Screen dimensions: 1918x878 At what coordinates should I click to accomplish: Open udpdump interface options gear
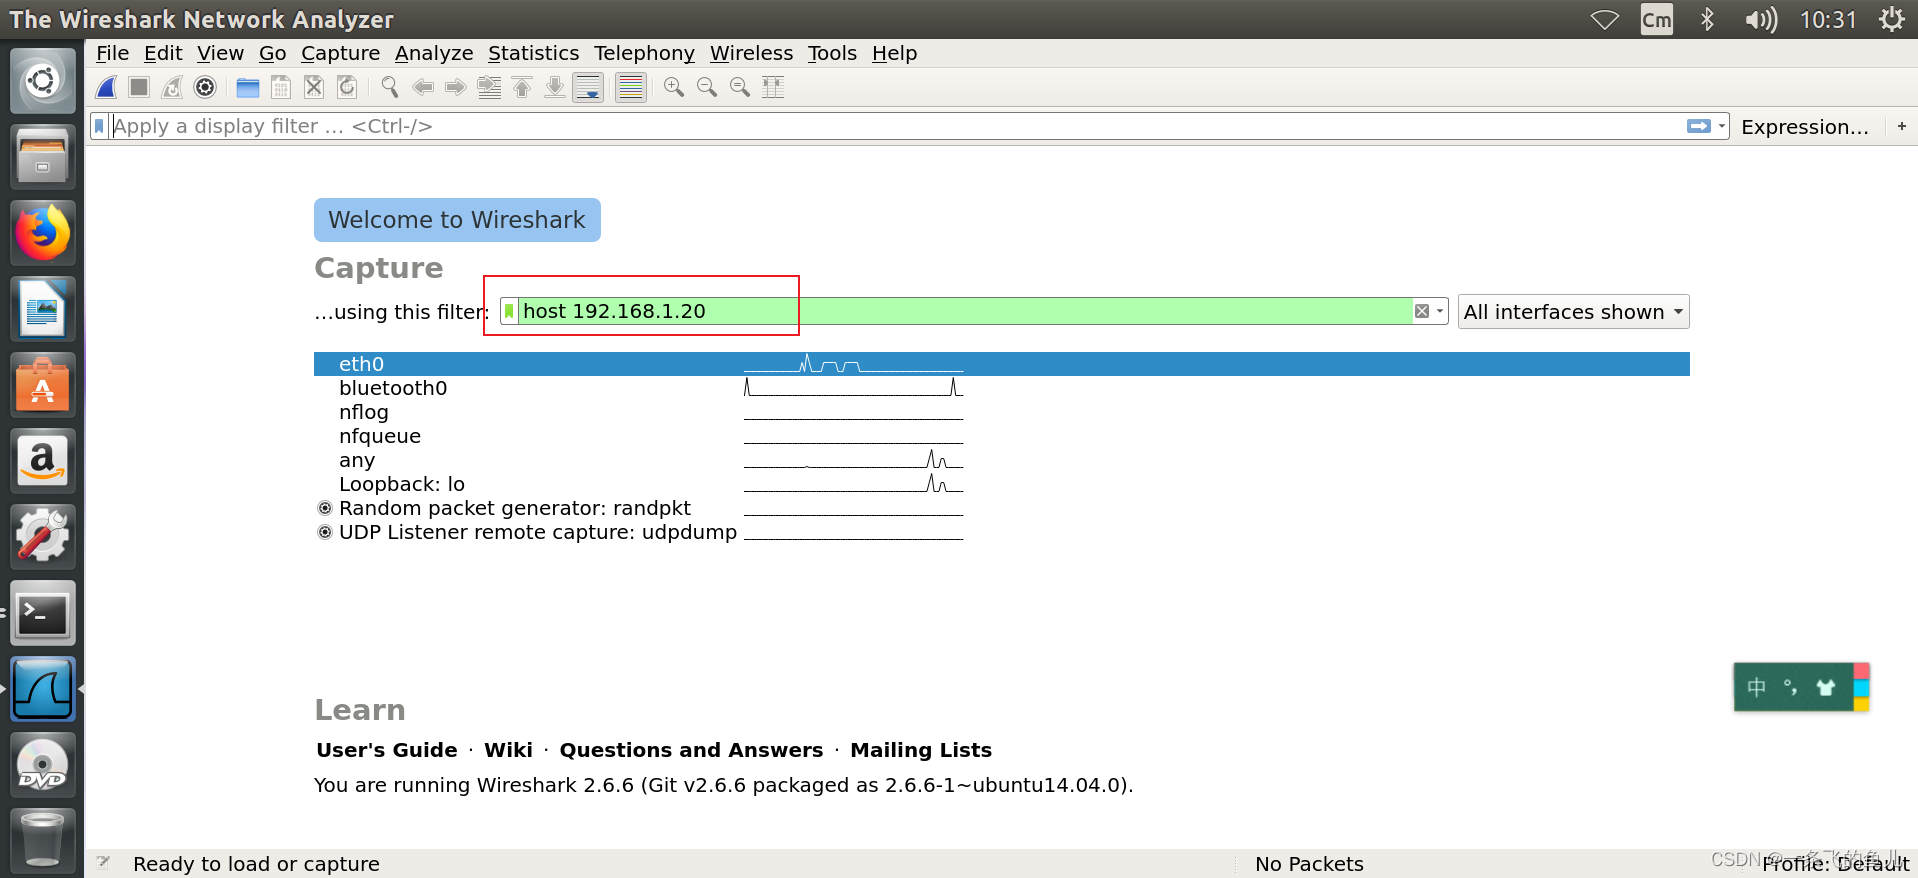pos(325,532)
